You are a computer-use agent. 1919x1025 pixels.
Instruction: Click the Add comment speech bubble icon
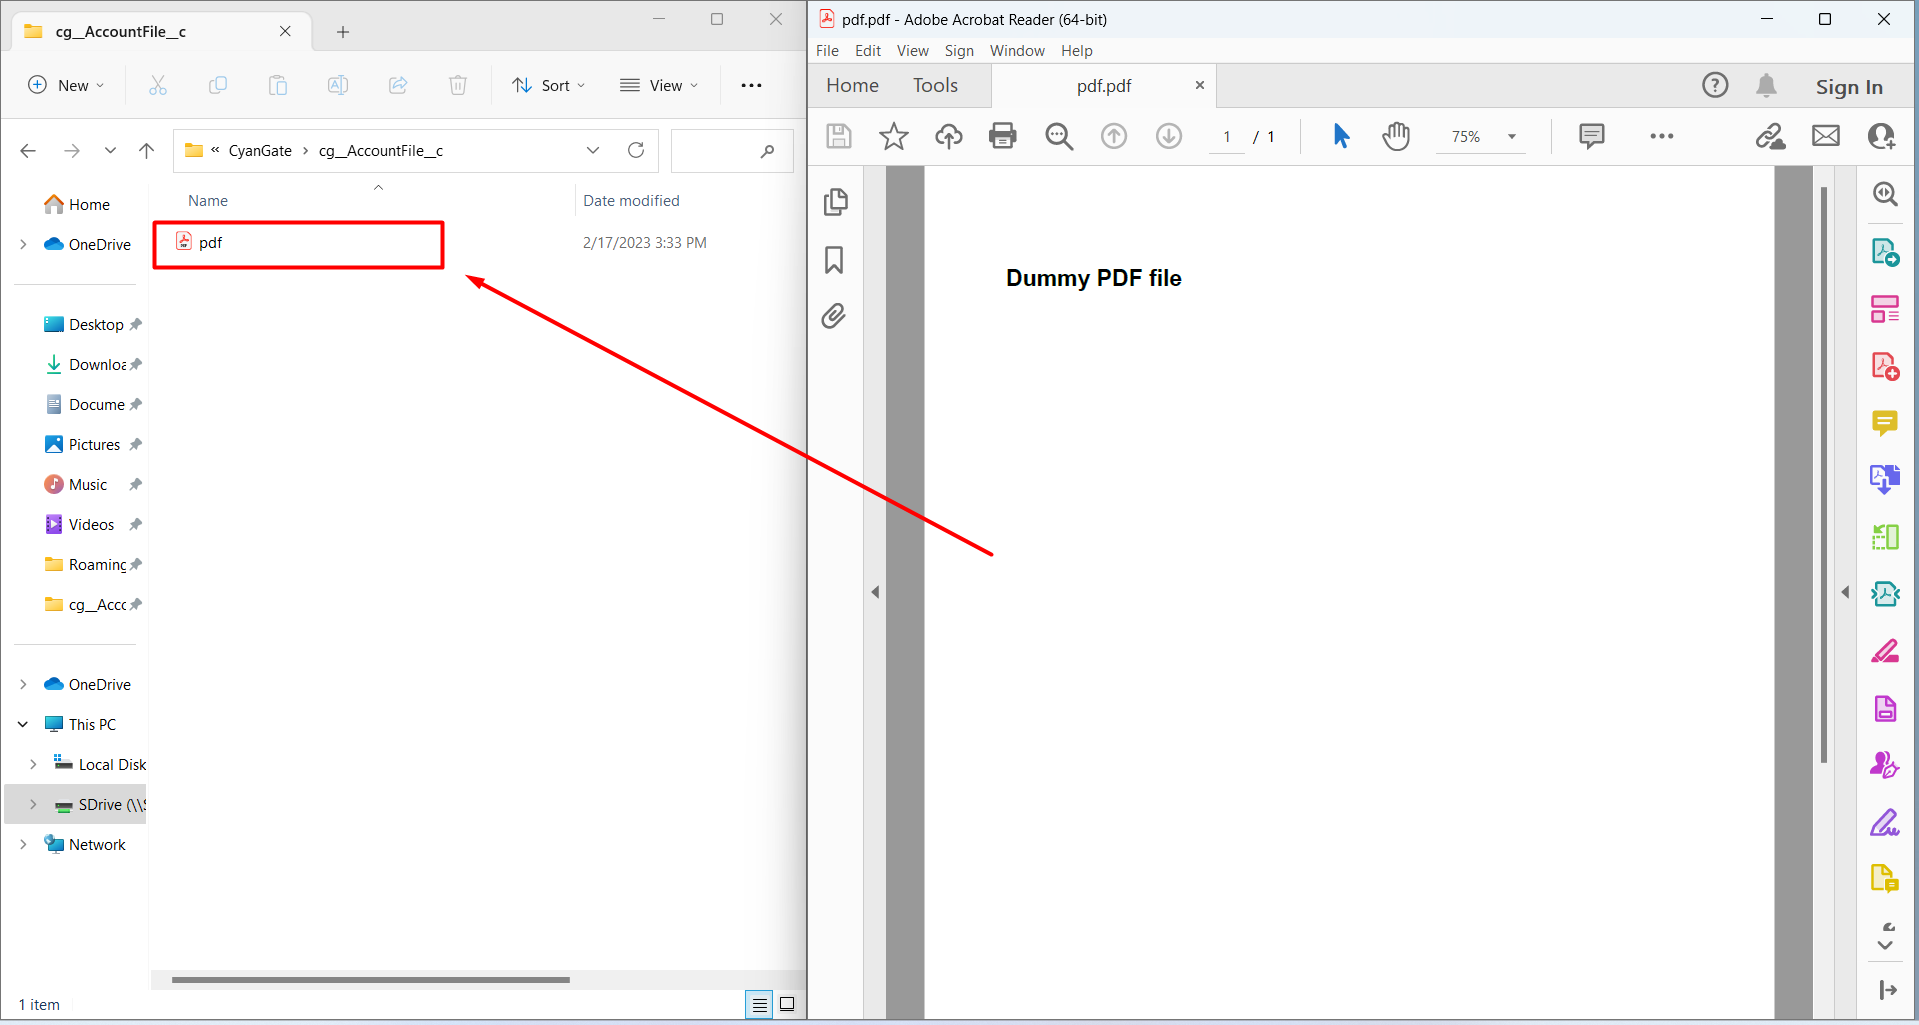1591,136
